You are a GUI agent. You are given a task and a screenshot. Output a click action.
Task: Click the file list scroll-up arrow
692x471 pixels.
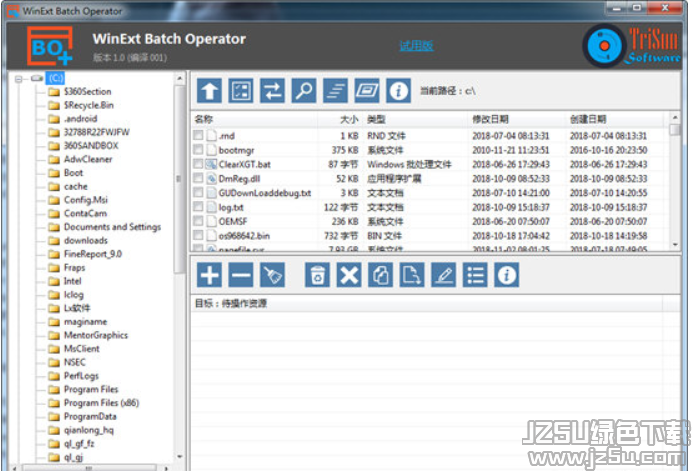tap(675, 117)
